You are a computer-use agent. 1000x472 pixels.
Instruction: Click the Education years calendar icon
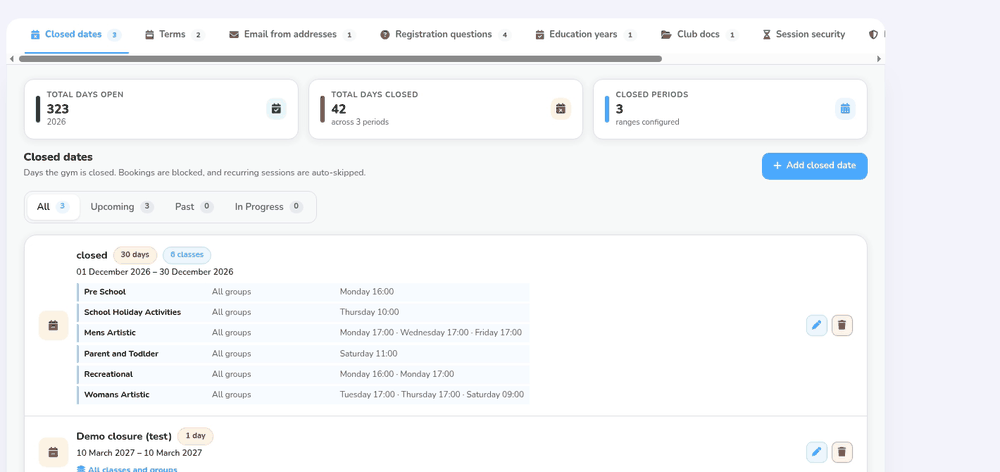[540, 34]
